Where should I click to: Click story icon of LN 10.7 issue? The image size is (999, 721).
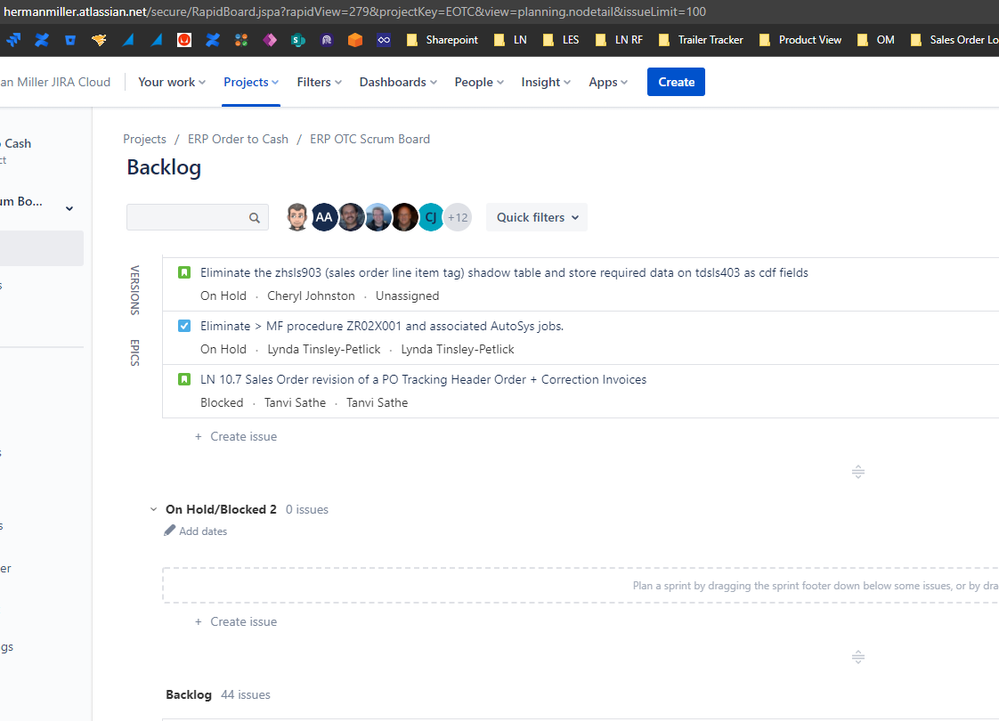point(184,380)
